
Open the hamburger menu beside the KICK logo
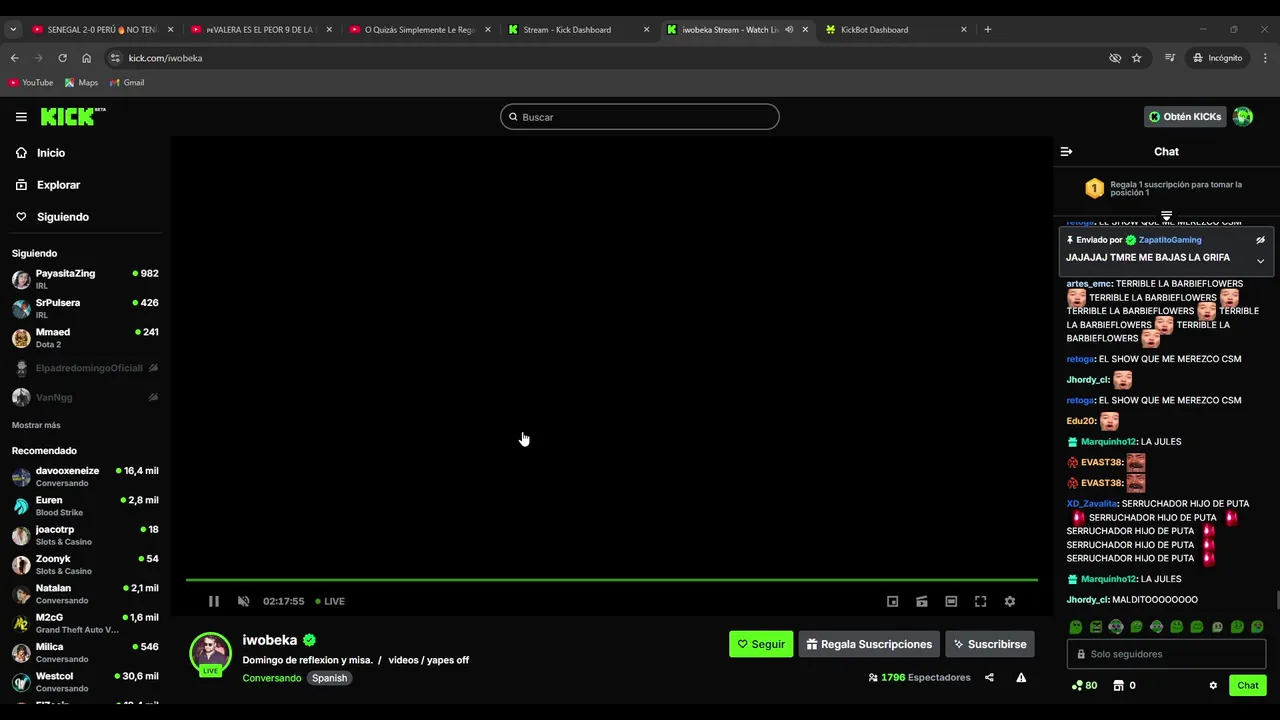pyautogui.click(x=21, y=117)
